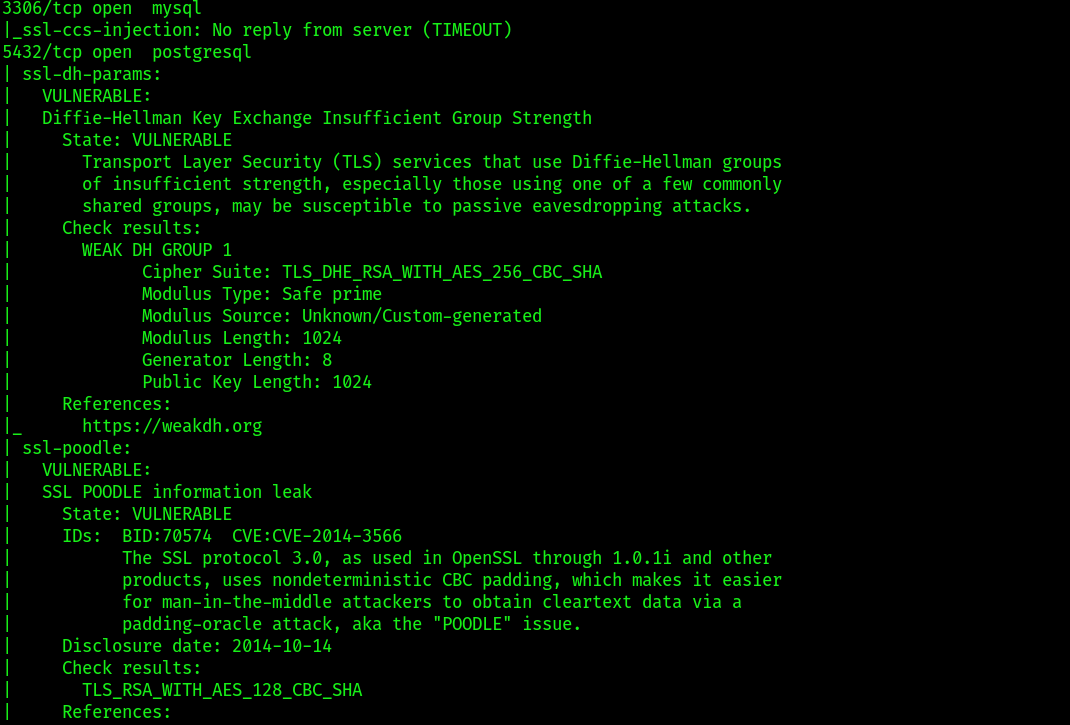Click the Public Key Length: 1024 line
This screenshot has height=725, width=1070.
pyautogui.click(x=257, y=382)
